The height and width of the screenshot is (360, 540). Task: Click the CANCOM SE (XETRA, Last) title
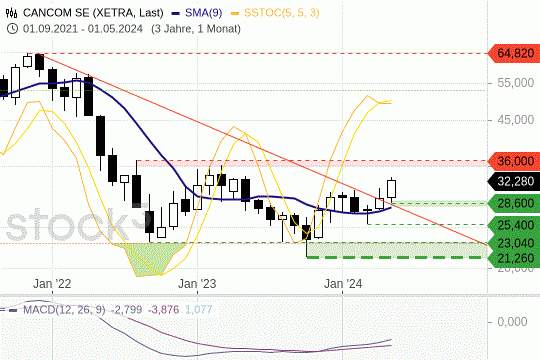pyautogui.click(x=93, y=13)
